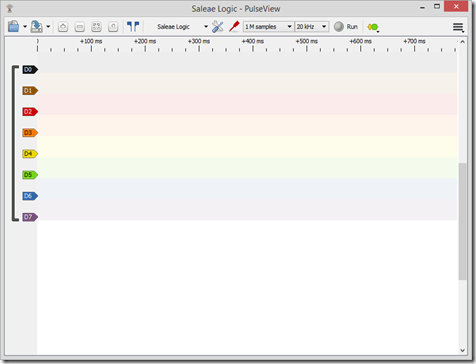Open the hamburger main menu
The width and height of the screenshot is (476, 364).
click(458, 27)
